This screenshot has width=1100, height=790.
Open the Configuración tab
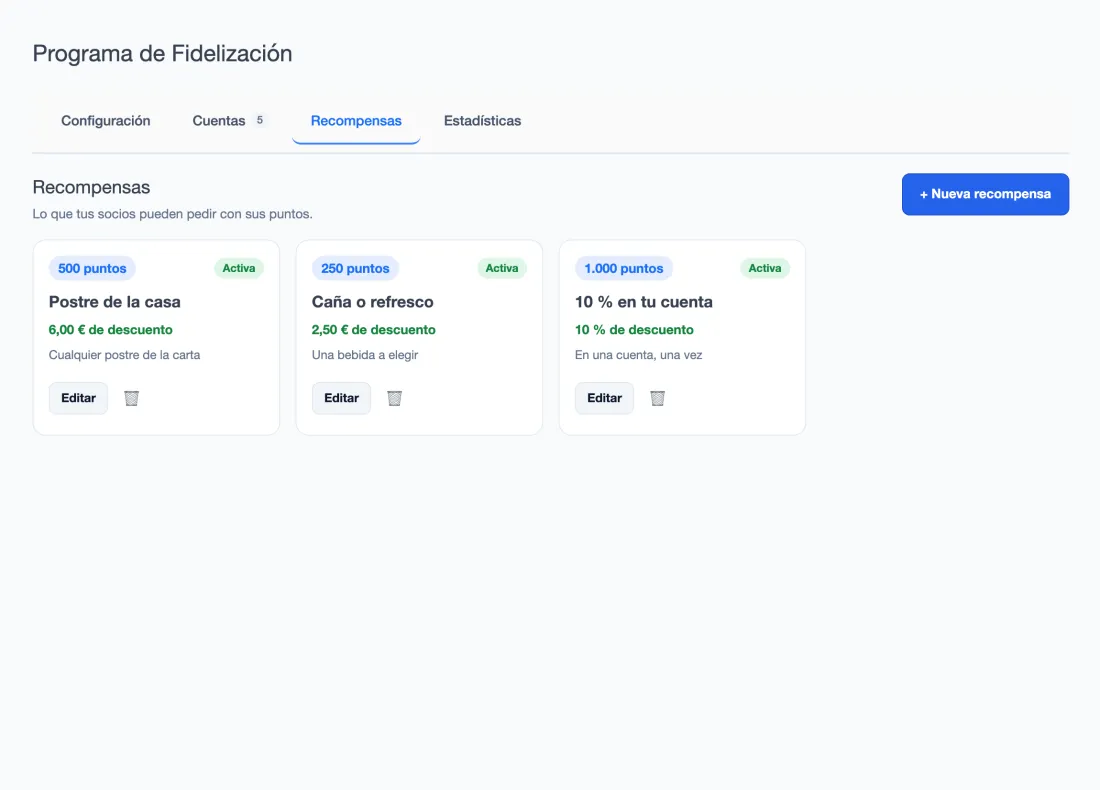click(106, 121)
